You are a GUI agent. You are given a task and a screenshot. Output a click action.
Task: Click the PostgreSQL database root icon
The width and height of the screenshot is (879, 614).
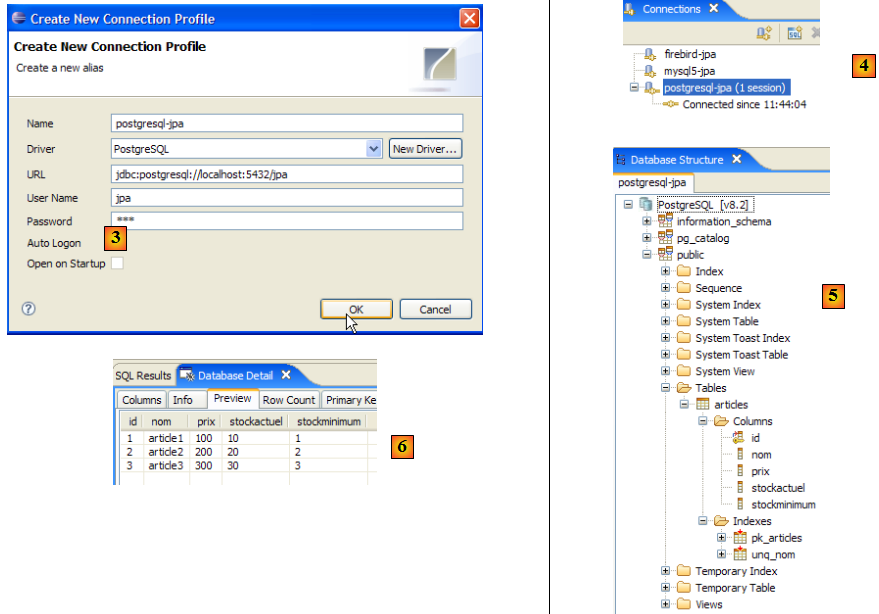tap(646, 204)
